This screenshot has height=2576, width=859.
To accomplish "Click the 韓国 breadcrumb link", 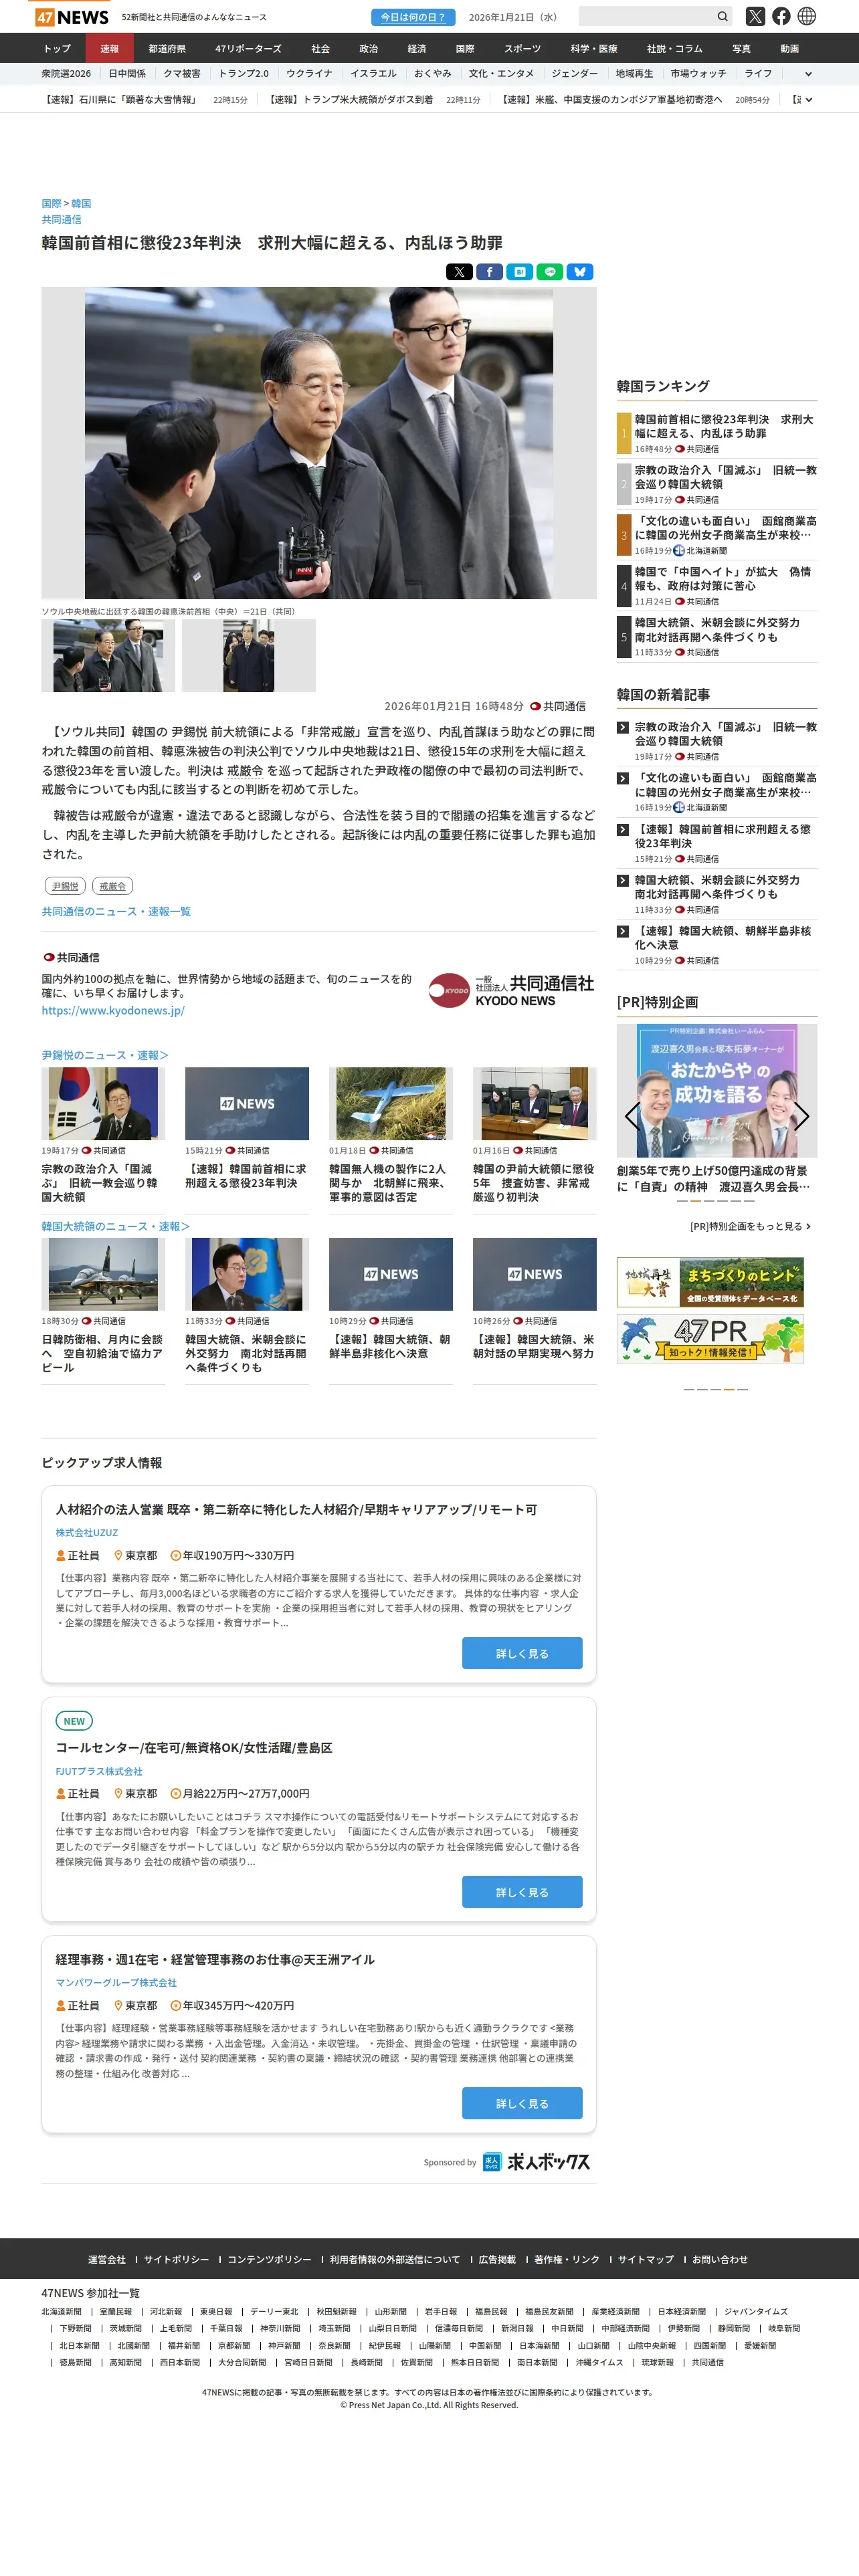I will point(81,204).
